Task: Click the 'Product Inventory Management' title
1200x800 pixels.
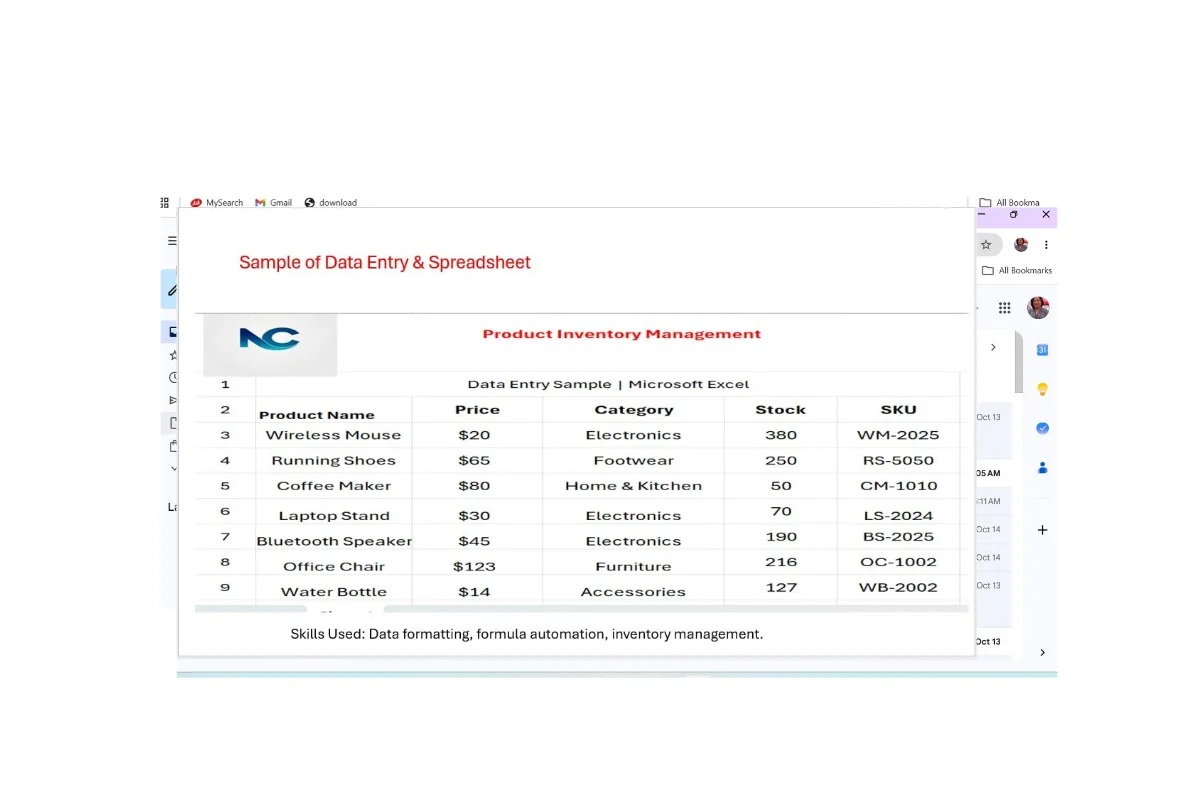Action: point(622,334)
